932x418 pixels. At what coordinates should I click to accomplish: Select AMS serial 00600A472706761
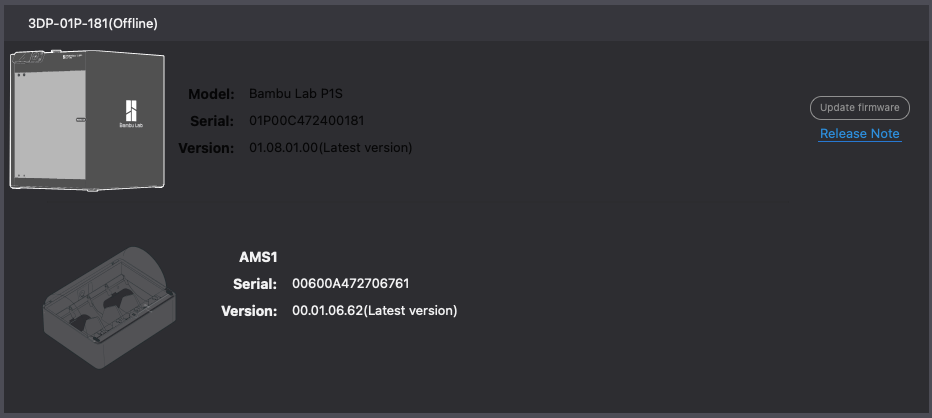point(351,284)
